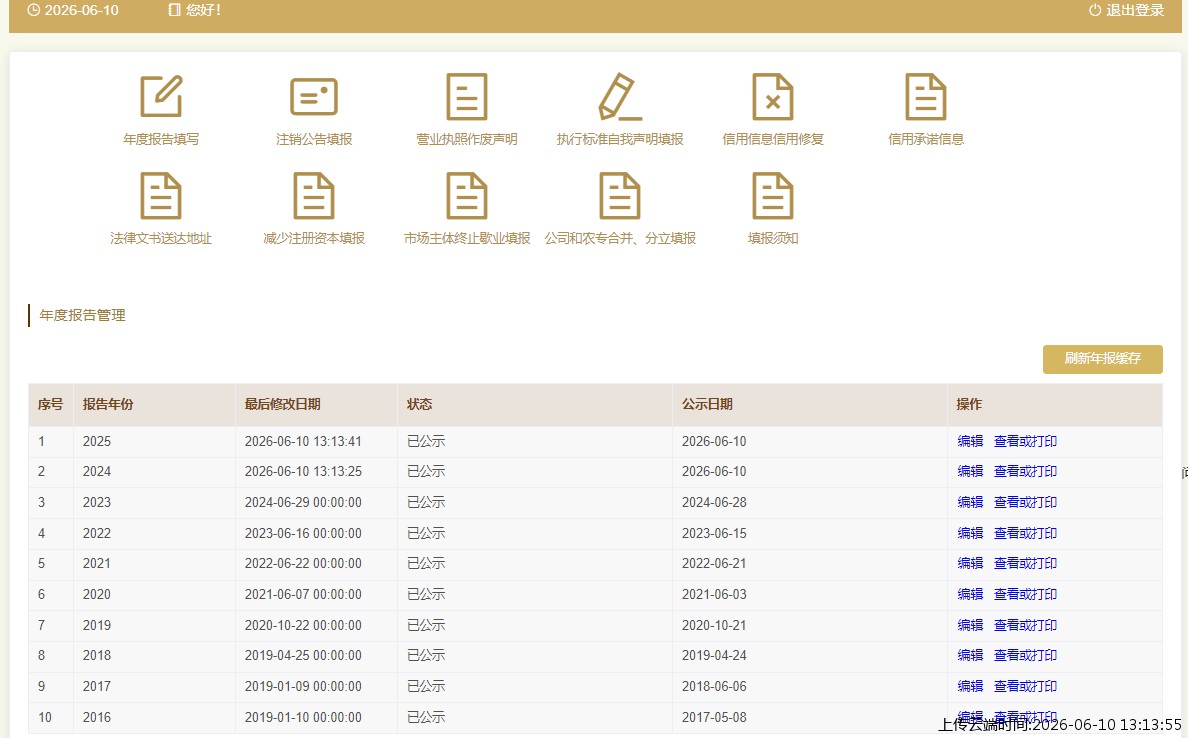View or print the 2023 report
The image size is (1188, 738).
click(x=1025, y=502)
